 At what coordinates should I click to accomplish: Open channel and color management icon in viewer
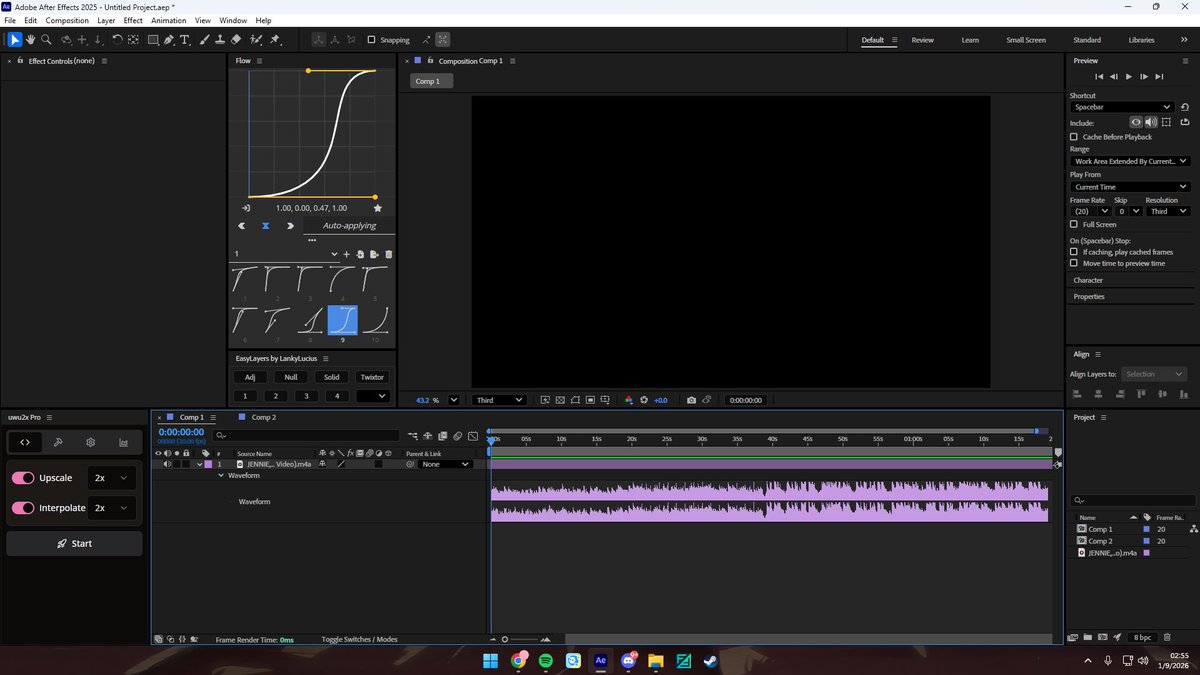pyautogui.click(x=629, y=400)
